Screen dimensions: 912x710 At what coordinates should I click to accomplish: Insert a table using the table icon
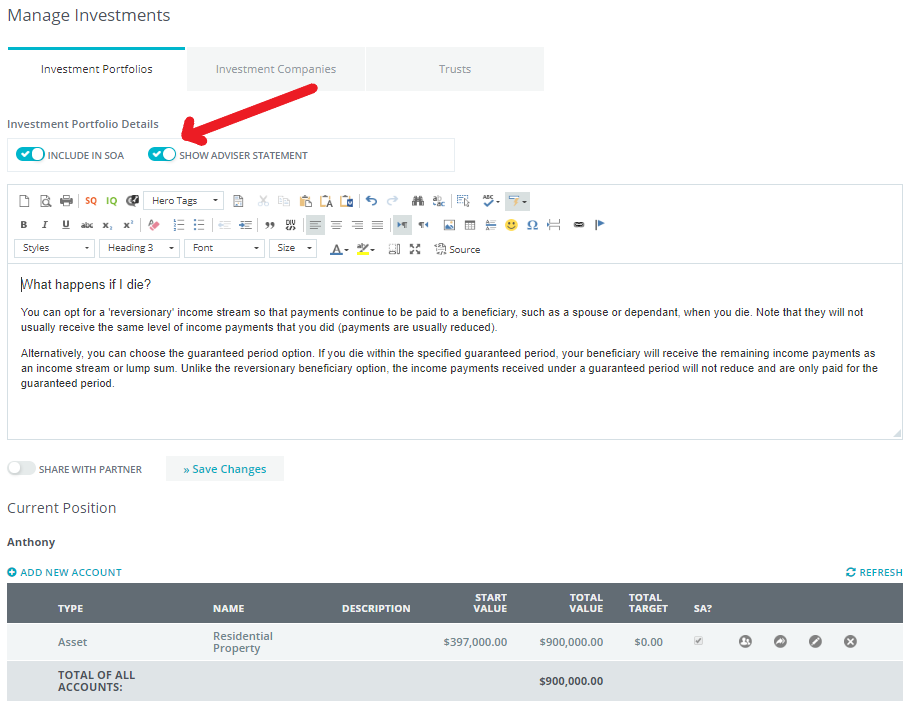(469, 225)
